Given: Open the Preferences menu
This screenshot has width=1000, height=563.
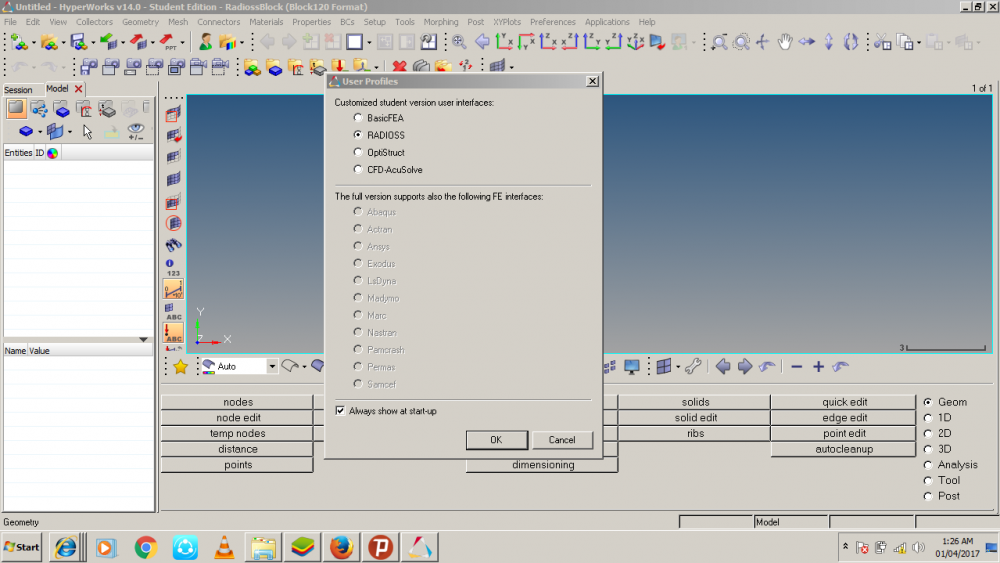Looking at the screenshot, I should tap(552, 22).
